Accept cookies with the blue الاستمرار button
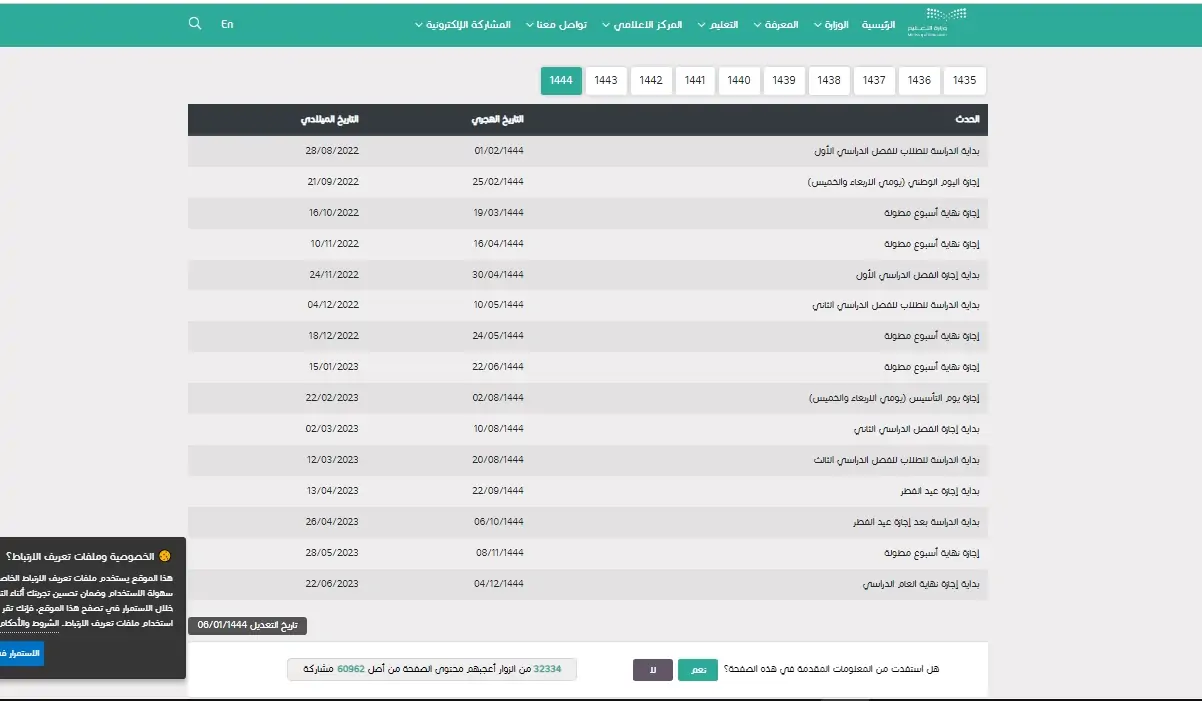 (x=22, y=653)
